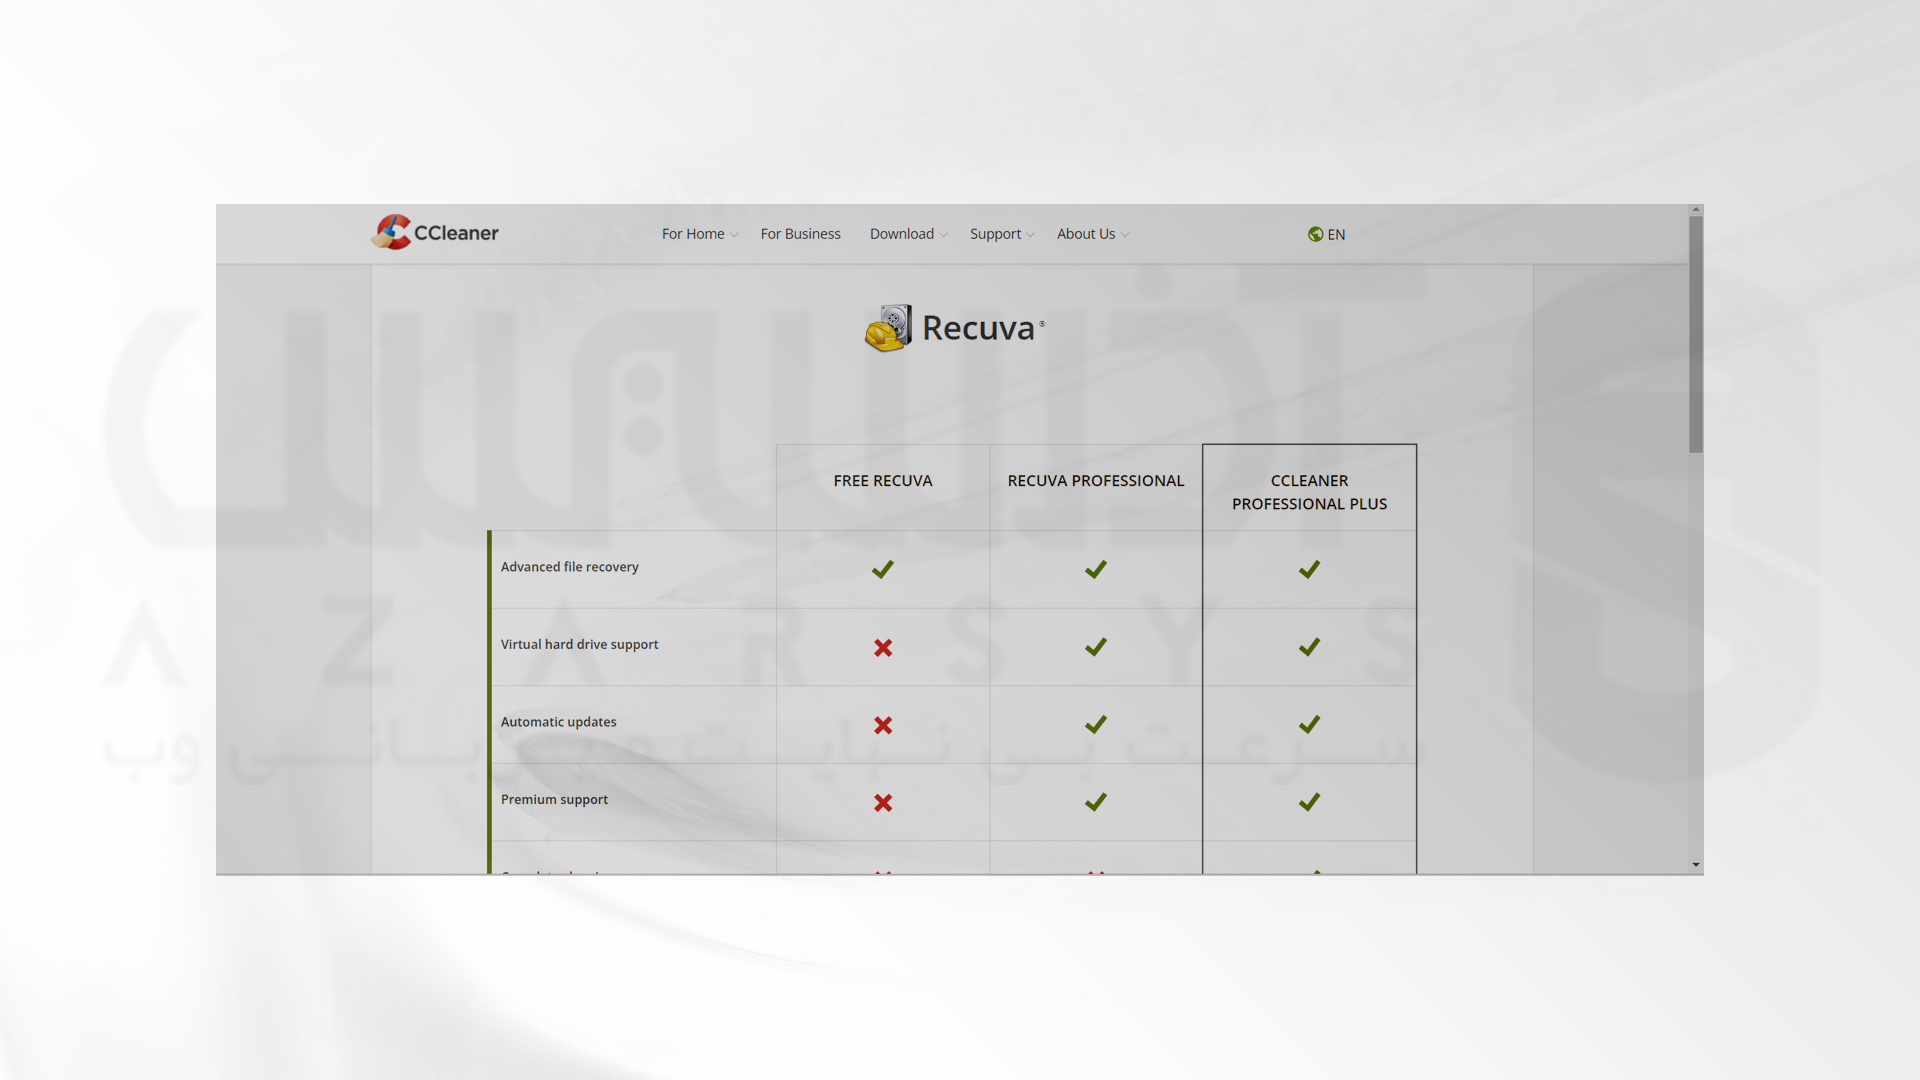Click Free Recuva Premium support red cross
Viewport: 1920px width, 1080px height.
[x=883, y=803]
